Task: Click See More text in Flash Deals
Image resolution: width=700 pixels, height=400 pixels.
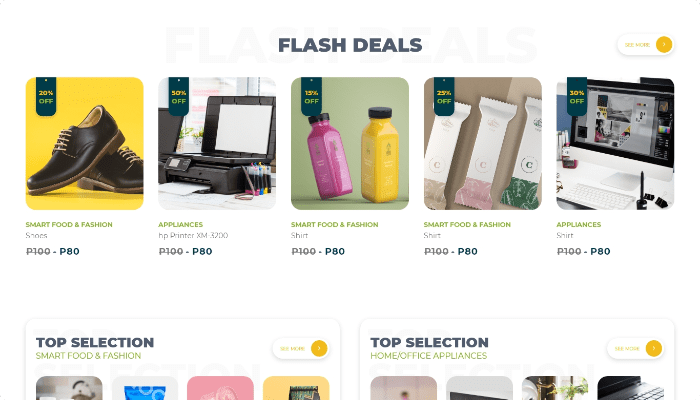Action: (637, 45)
